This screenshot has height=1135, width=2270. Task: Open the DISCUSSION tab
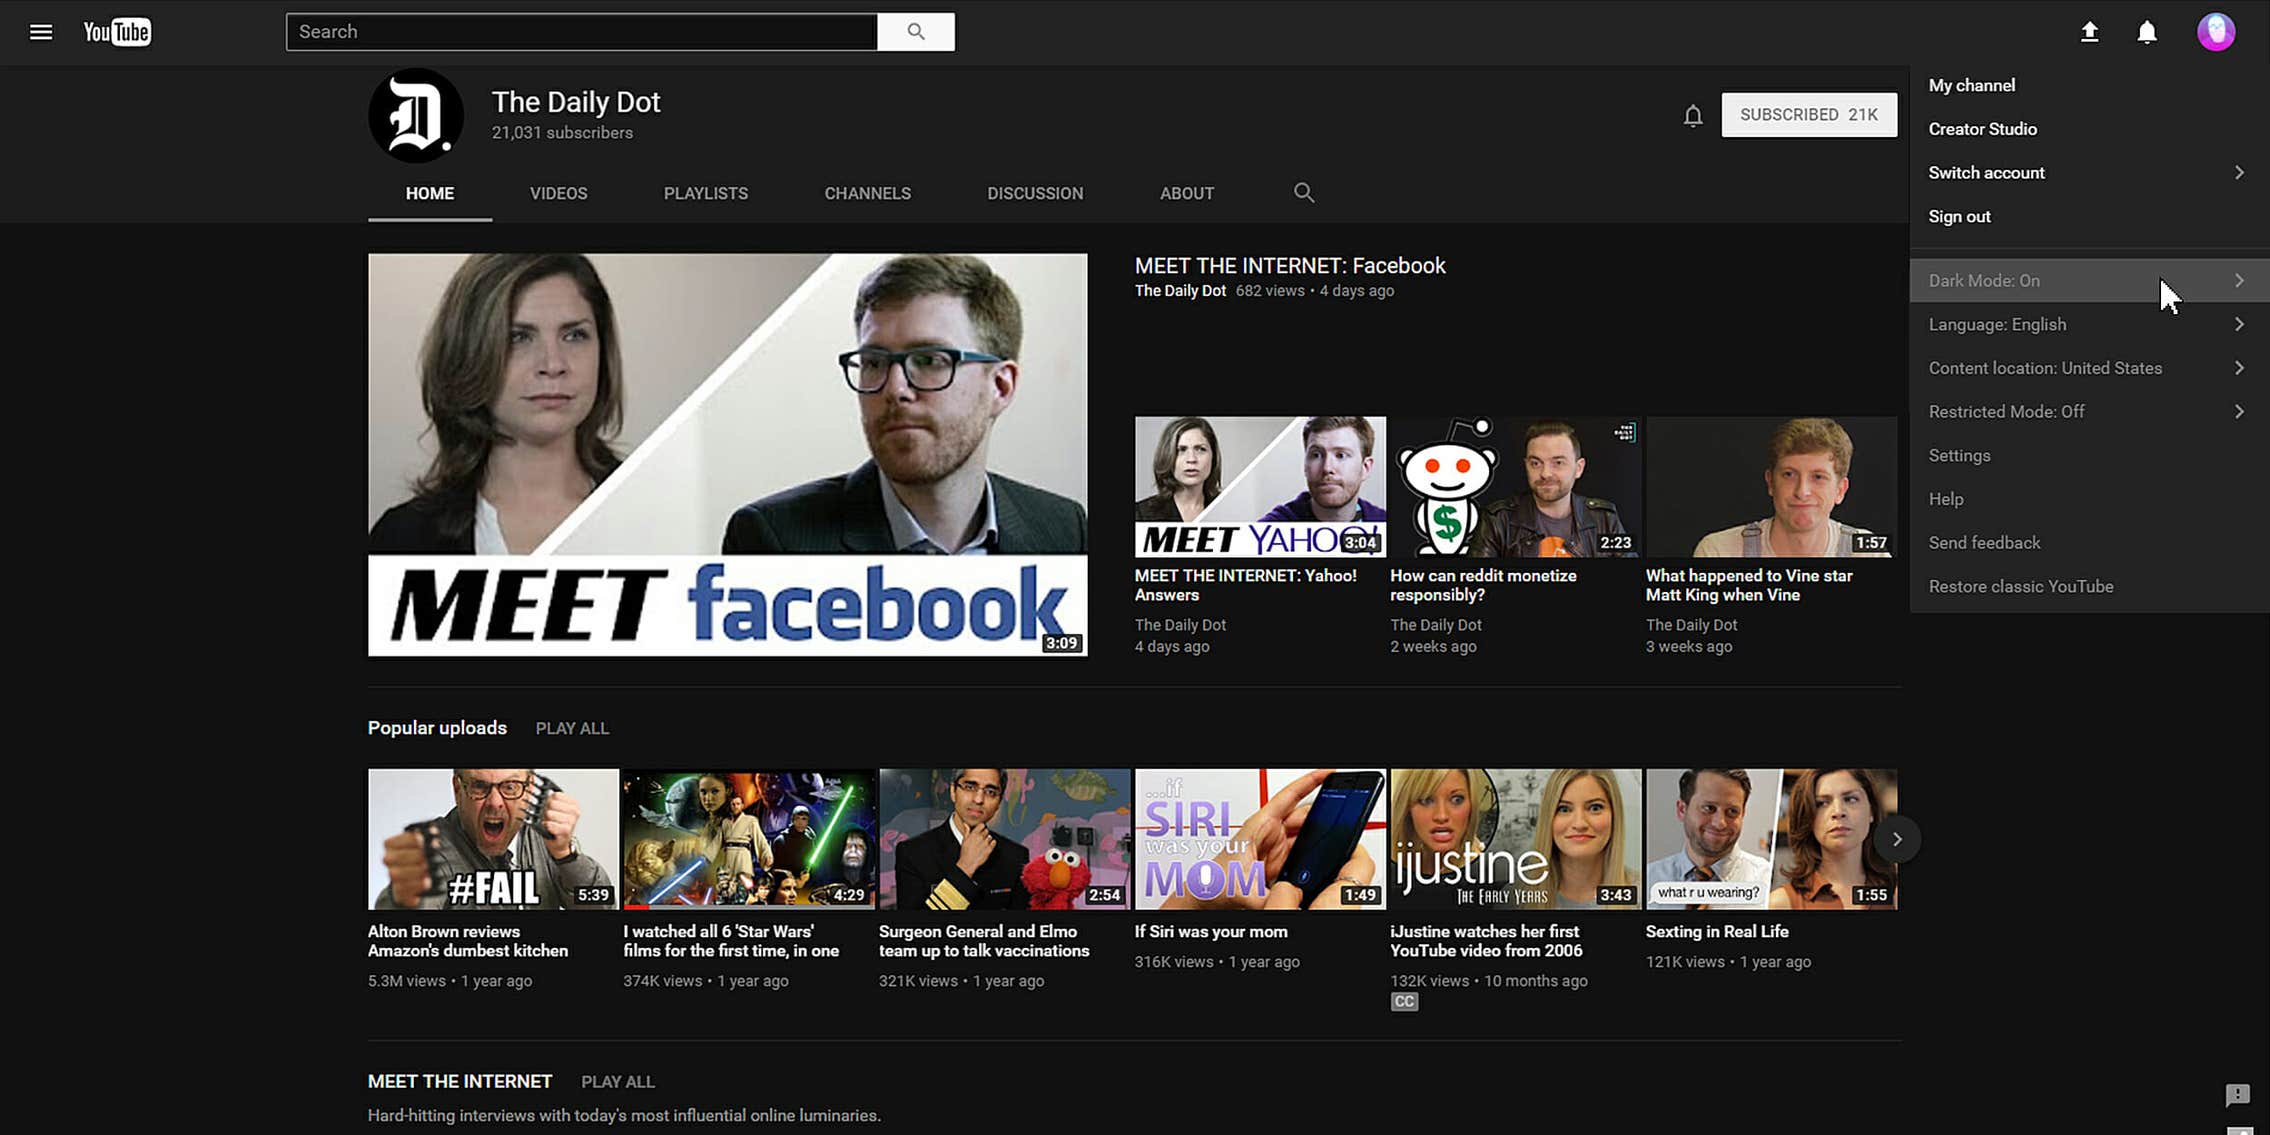pyautogui.click(x=1035, y=193)
